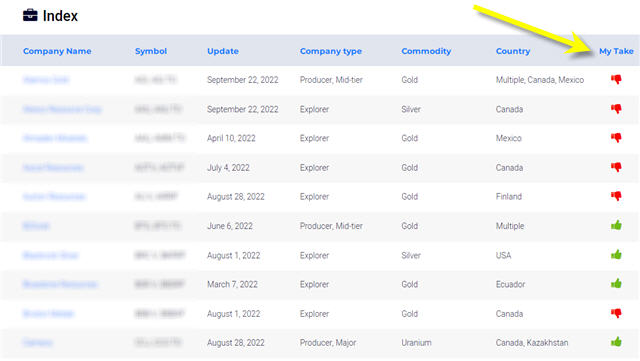Open company name link in USA row
This screenshot has width=640, height=361.
[51, 255]
